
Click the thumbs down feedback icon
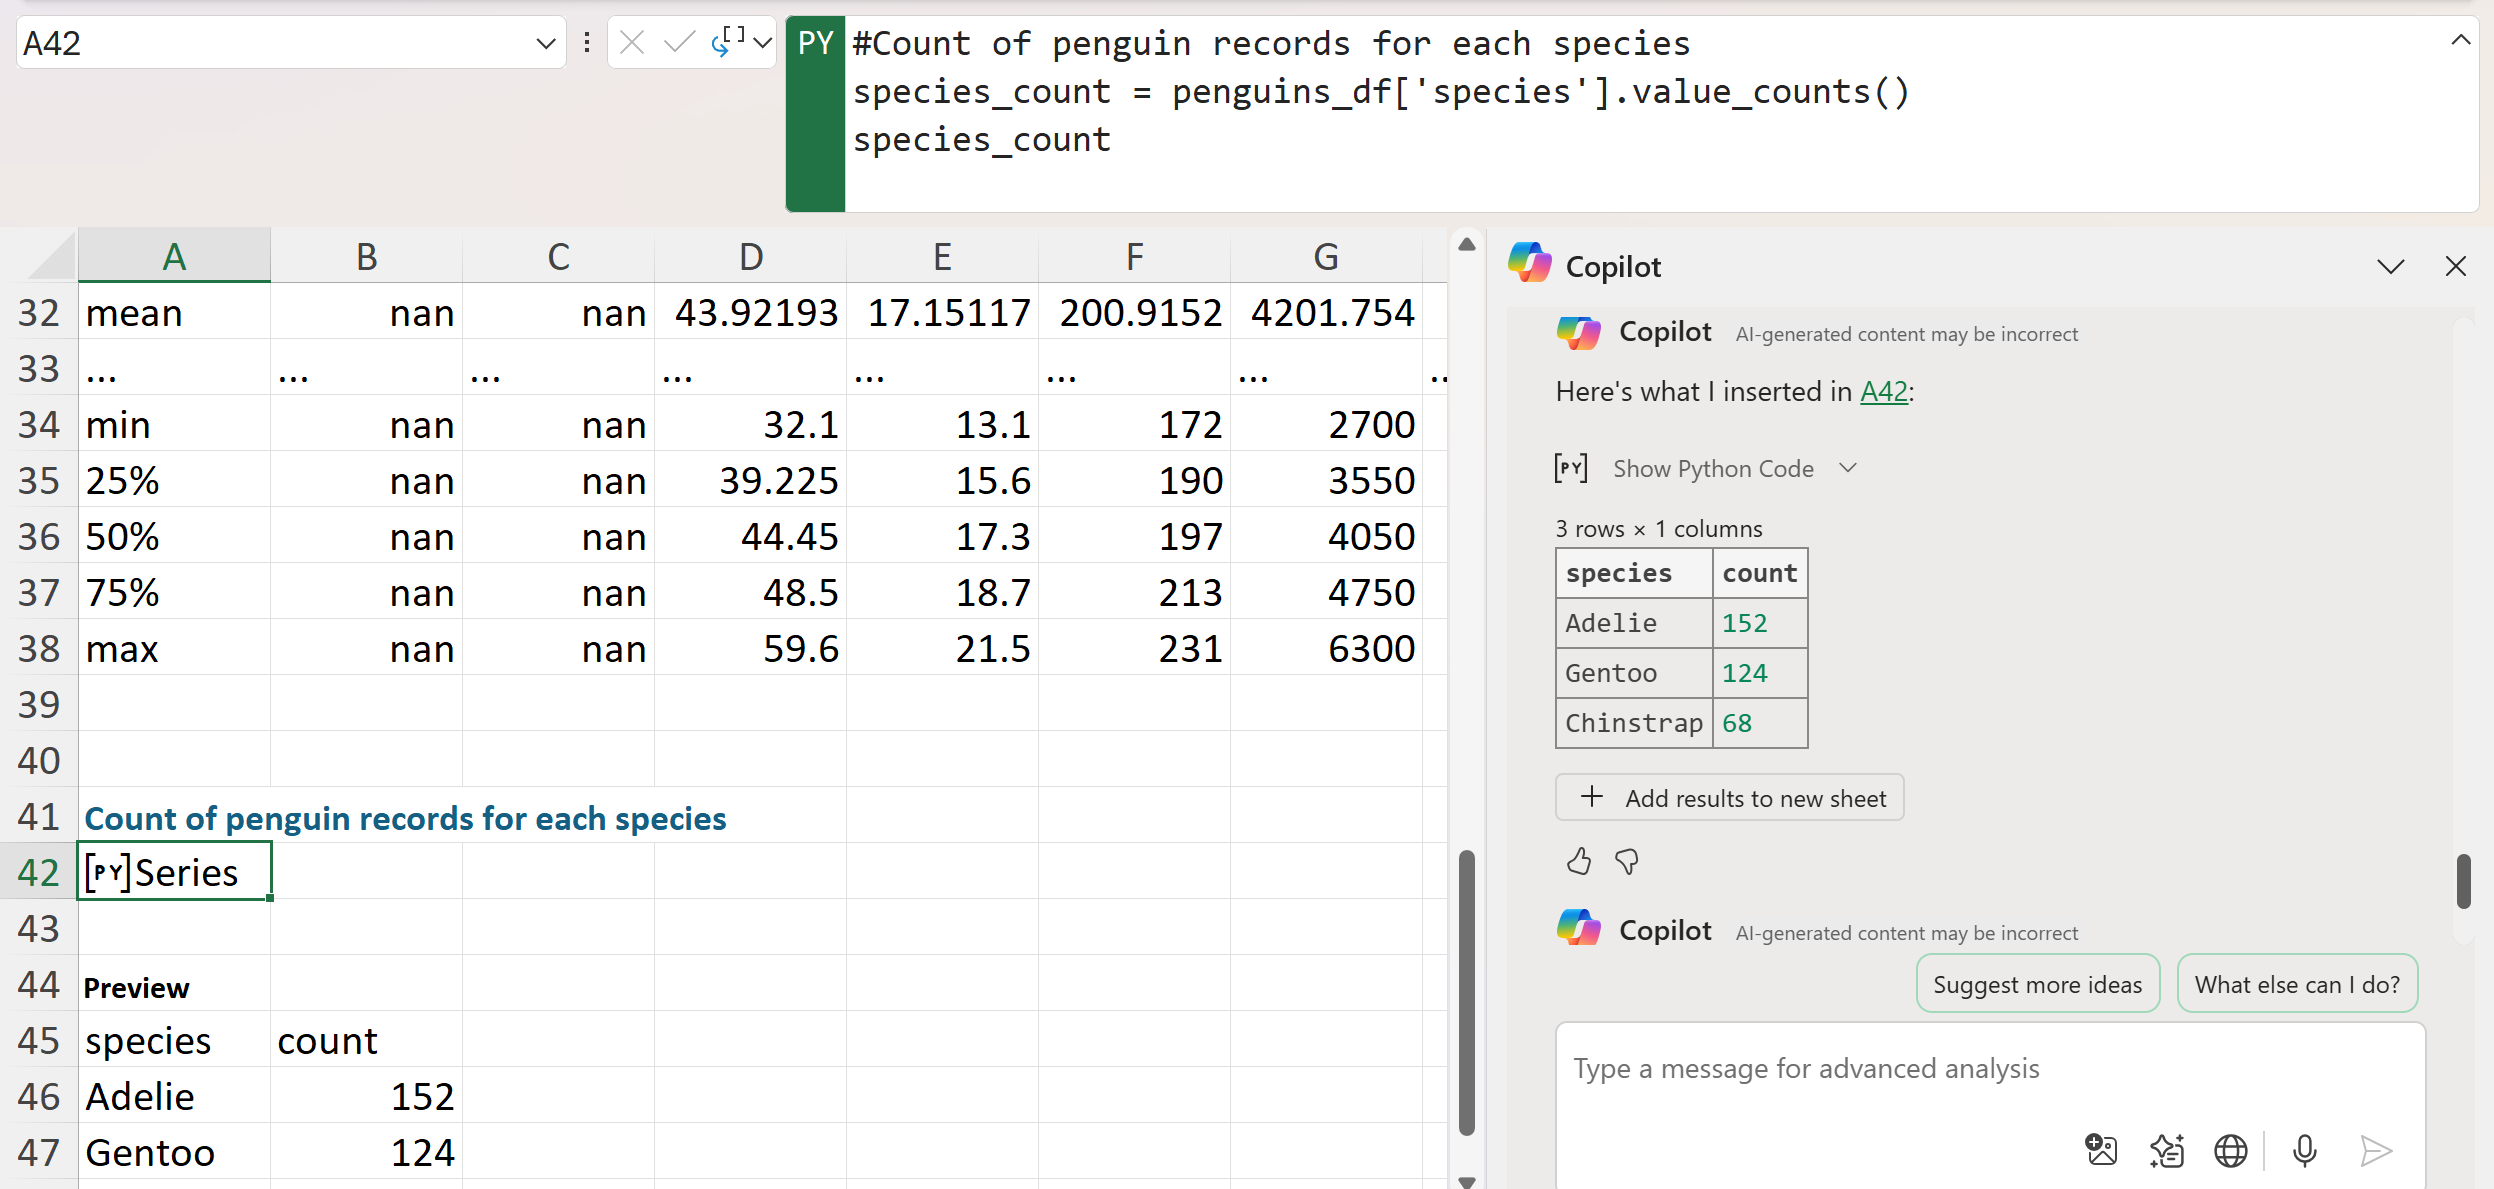click(1627, 861)
